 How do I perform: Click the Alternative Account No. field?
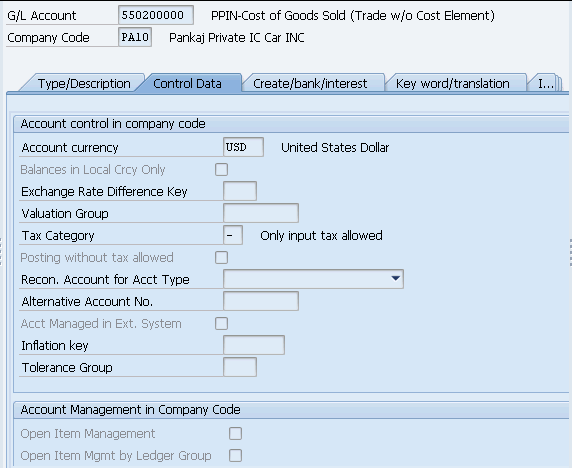click(x=261, y=301)
